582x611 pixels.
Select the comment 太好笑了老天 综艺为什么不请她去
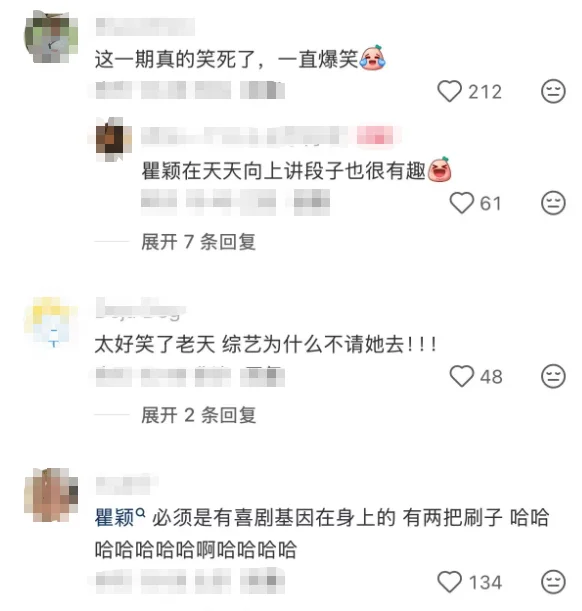(x=265, y=344)
